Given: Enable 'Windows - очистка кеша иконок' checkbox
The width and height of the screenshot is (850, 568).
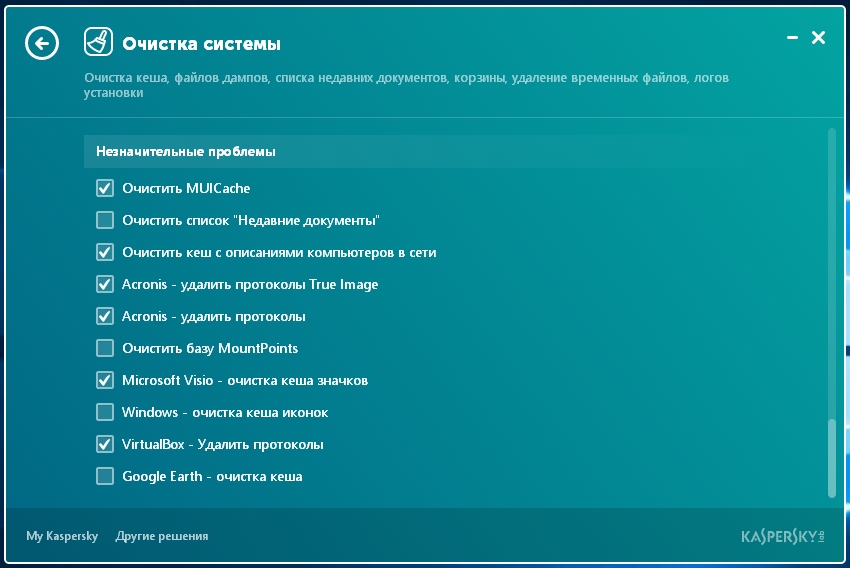Looking at the screenshot, I should pos(105,412).
